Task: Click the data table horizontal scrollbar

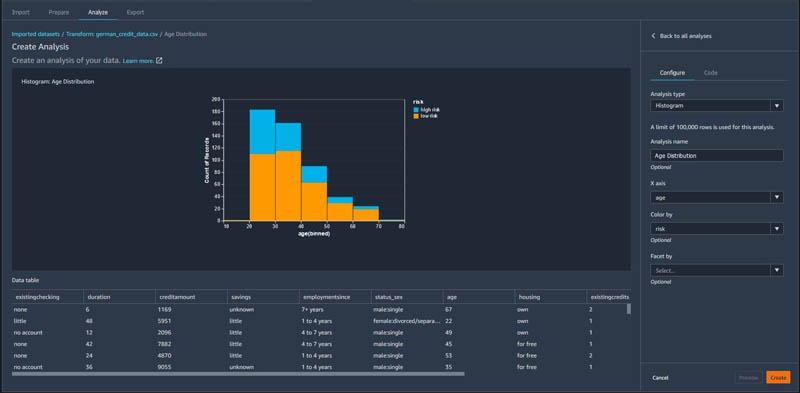Action: pos(238,374)
